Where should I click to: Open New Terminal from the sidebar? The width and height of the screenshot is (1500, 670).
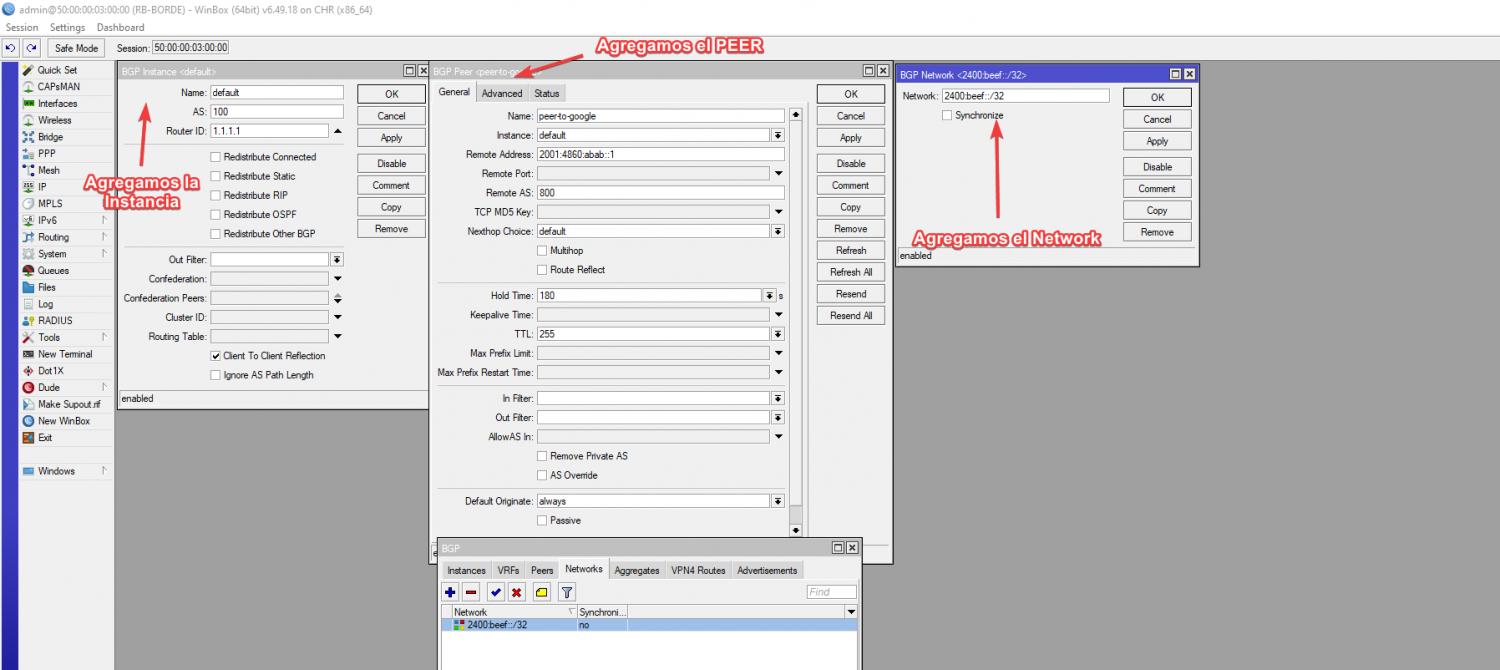(x=64, y=354)
